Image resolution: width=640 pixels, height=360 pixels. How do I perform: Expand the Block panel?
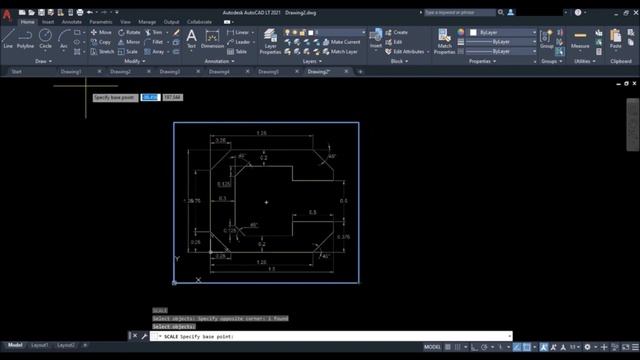tap(399, 61)
